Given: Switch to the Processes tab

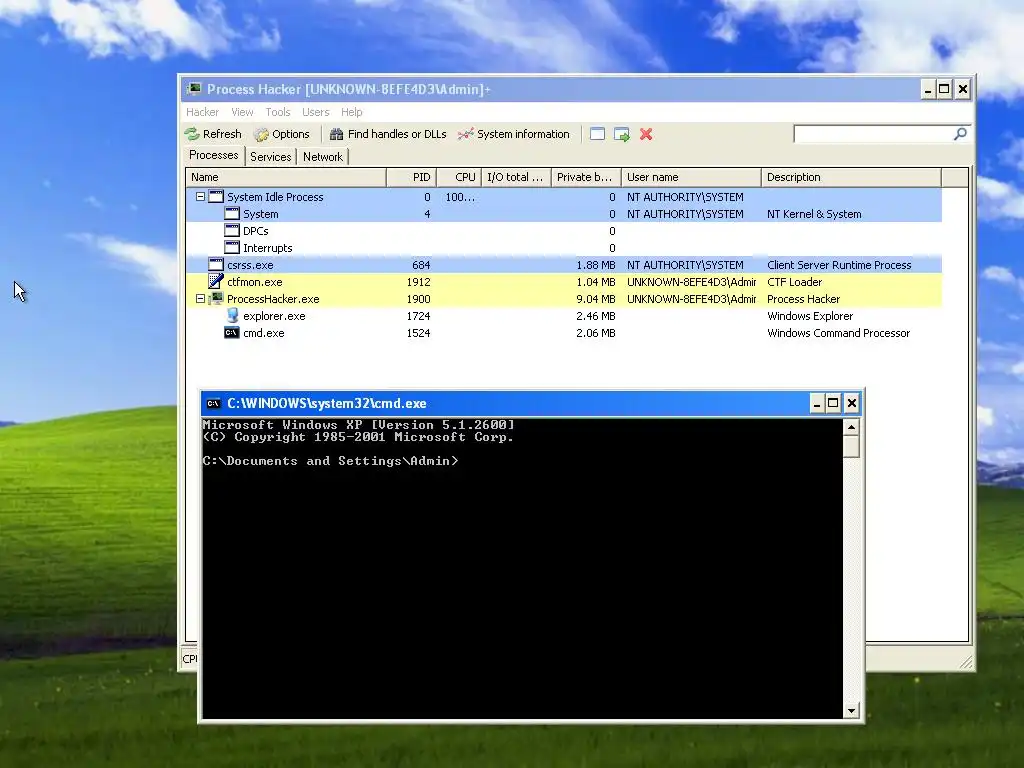Looking at the screenshot, I should [214, 155].
